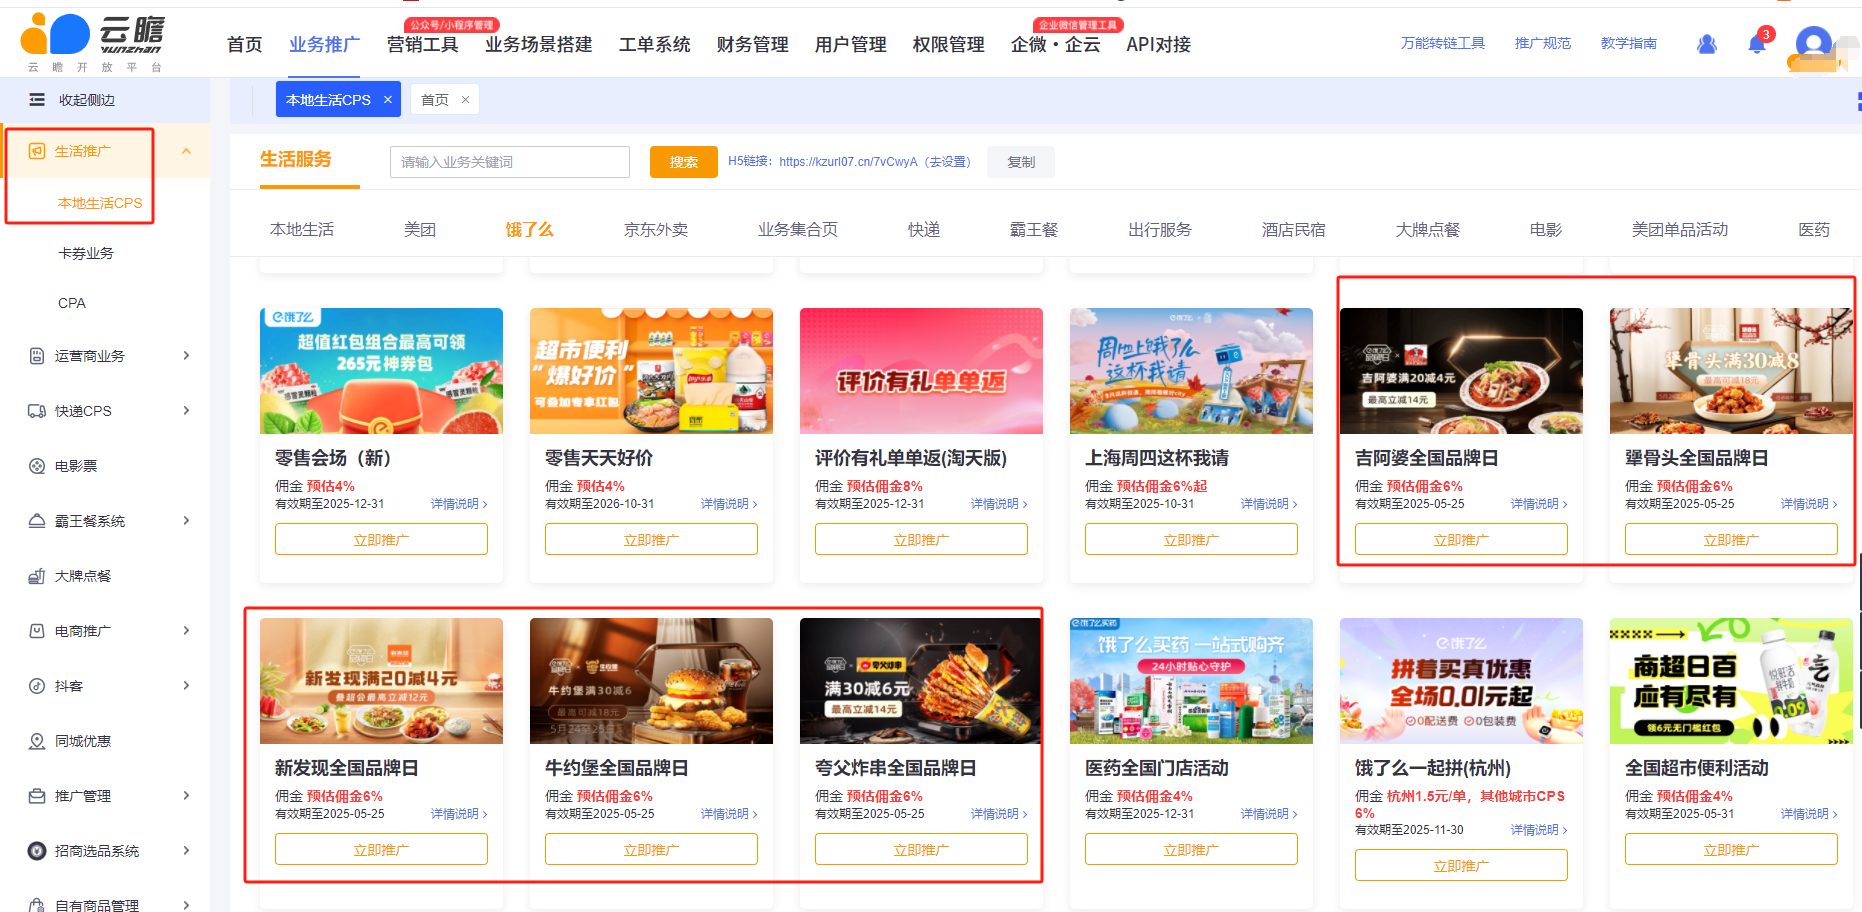This screenshot has width=1862, height=912.
Task: Select CPA in sidebar
Action: (x=72, y=303)
